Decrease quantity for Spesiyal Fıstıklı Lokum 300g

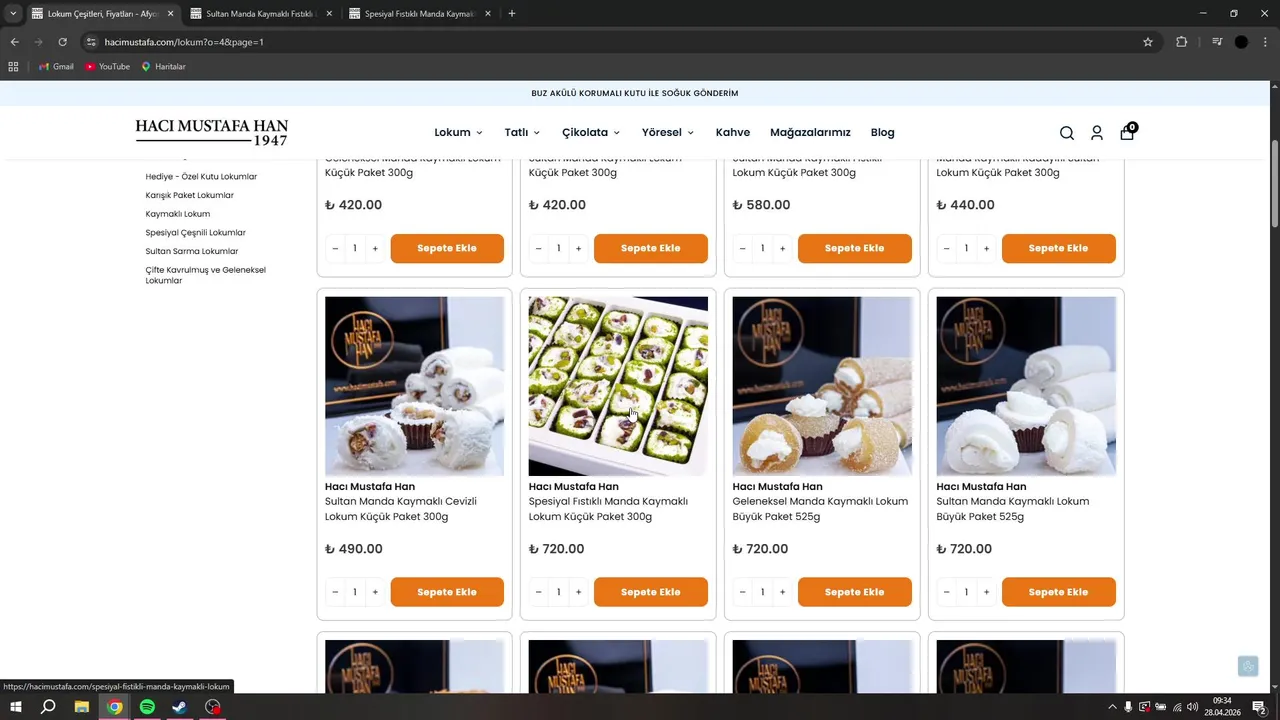point(538,592)
